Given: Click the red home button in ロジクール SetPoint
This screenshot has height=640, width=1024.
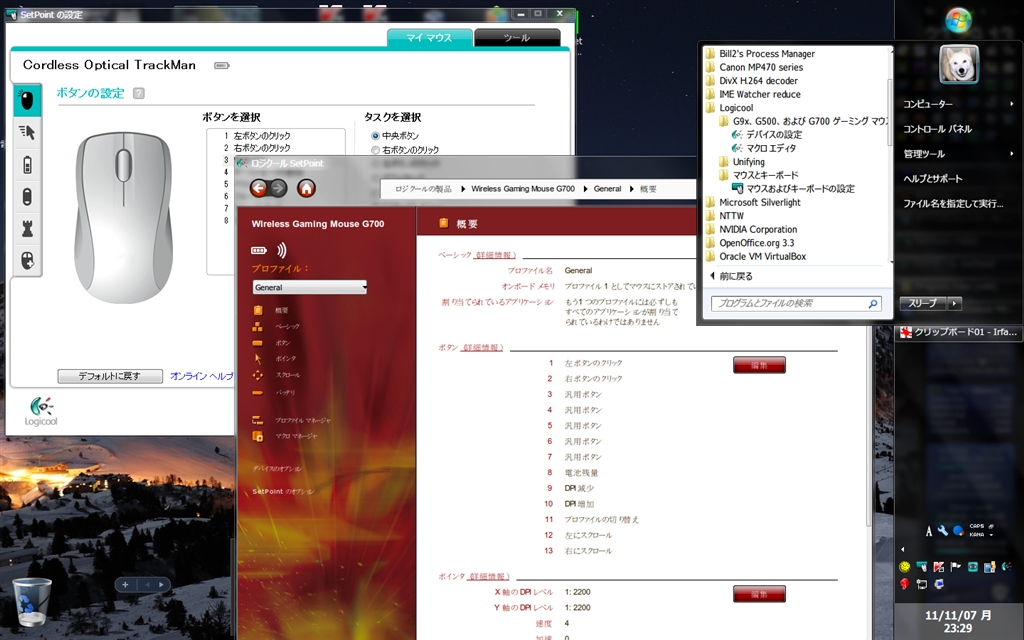Looking at the screenshot, I should point(306,189).
